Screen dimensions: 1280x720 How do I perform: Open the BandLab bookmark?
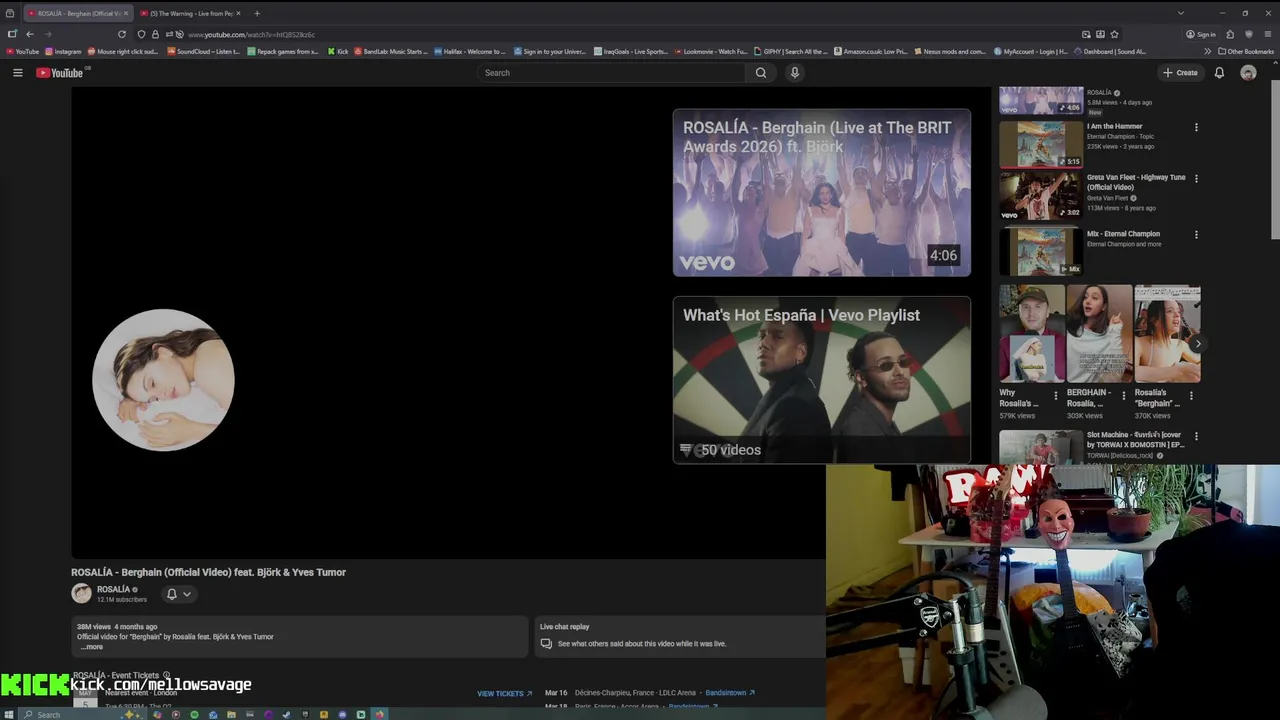pos(391,51)
